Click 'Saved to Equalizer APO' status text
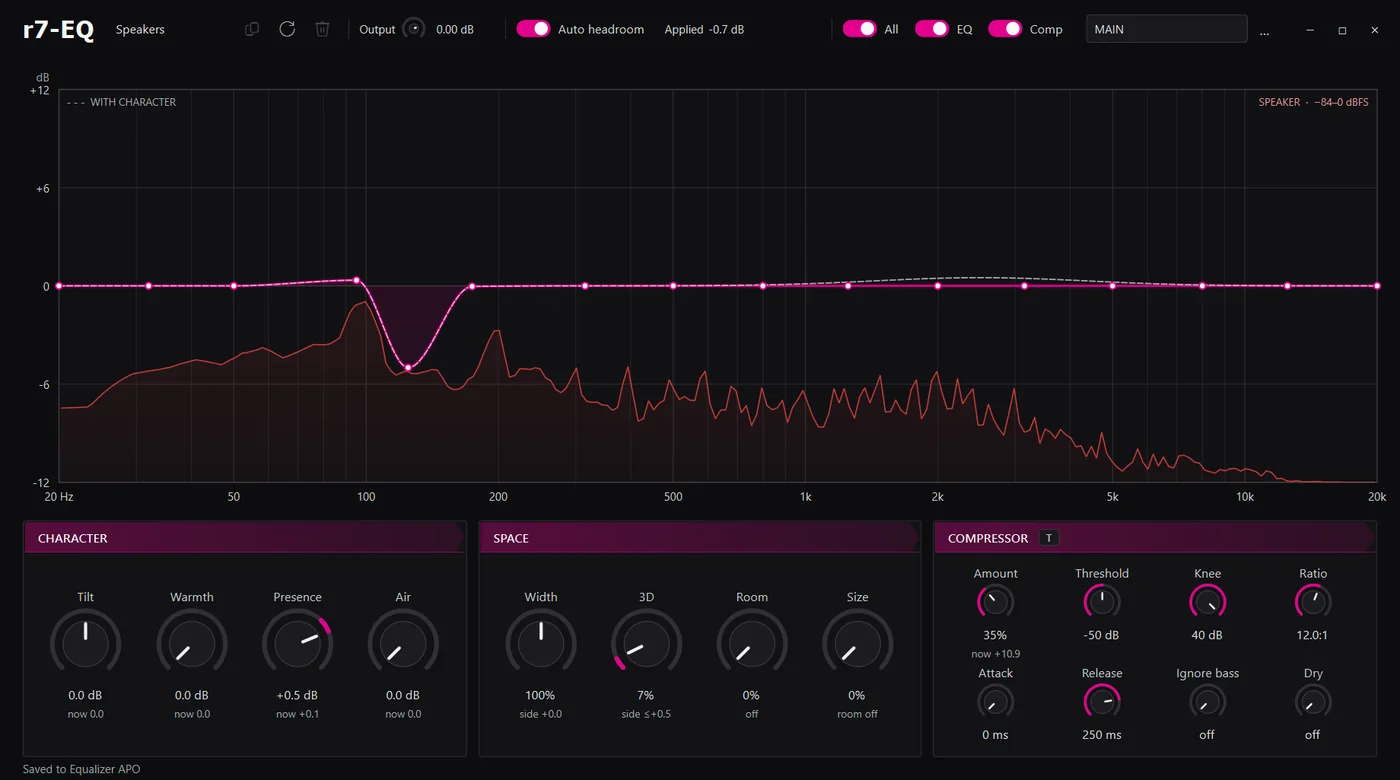Viewport: 1400px width, 780px height. tap(82, 769)
